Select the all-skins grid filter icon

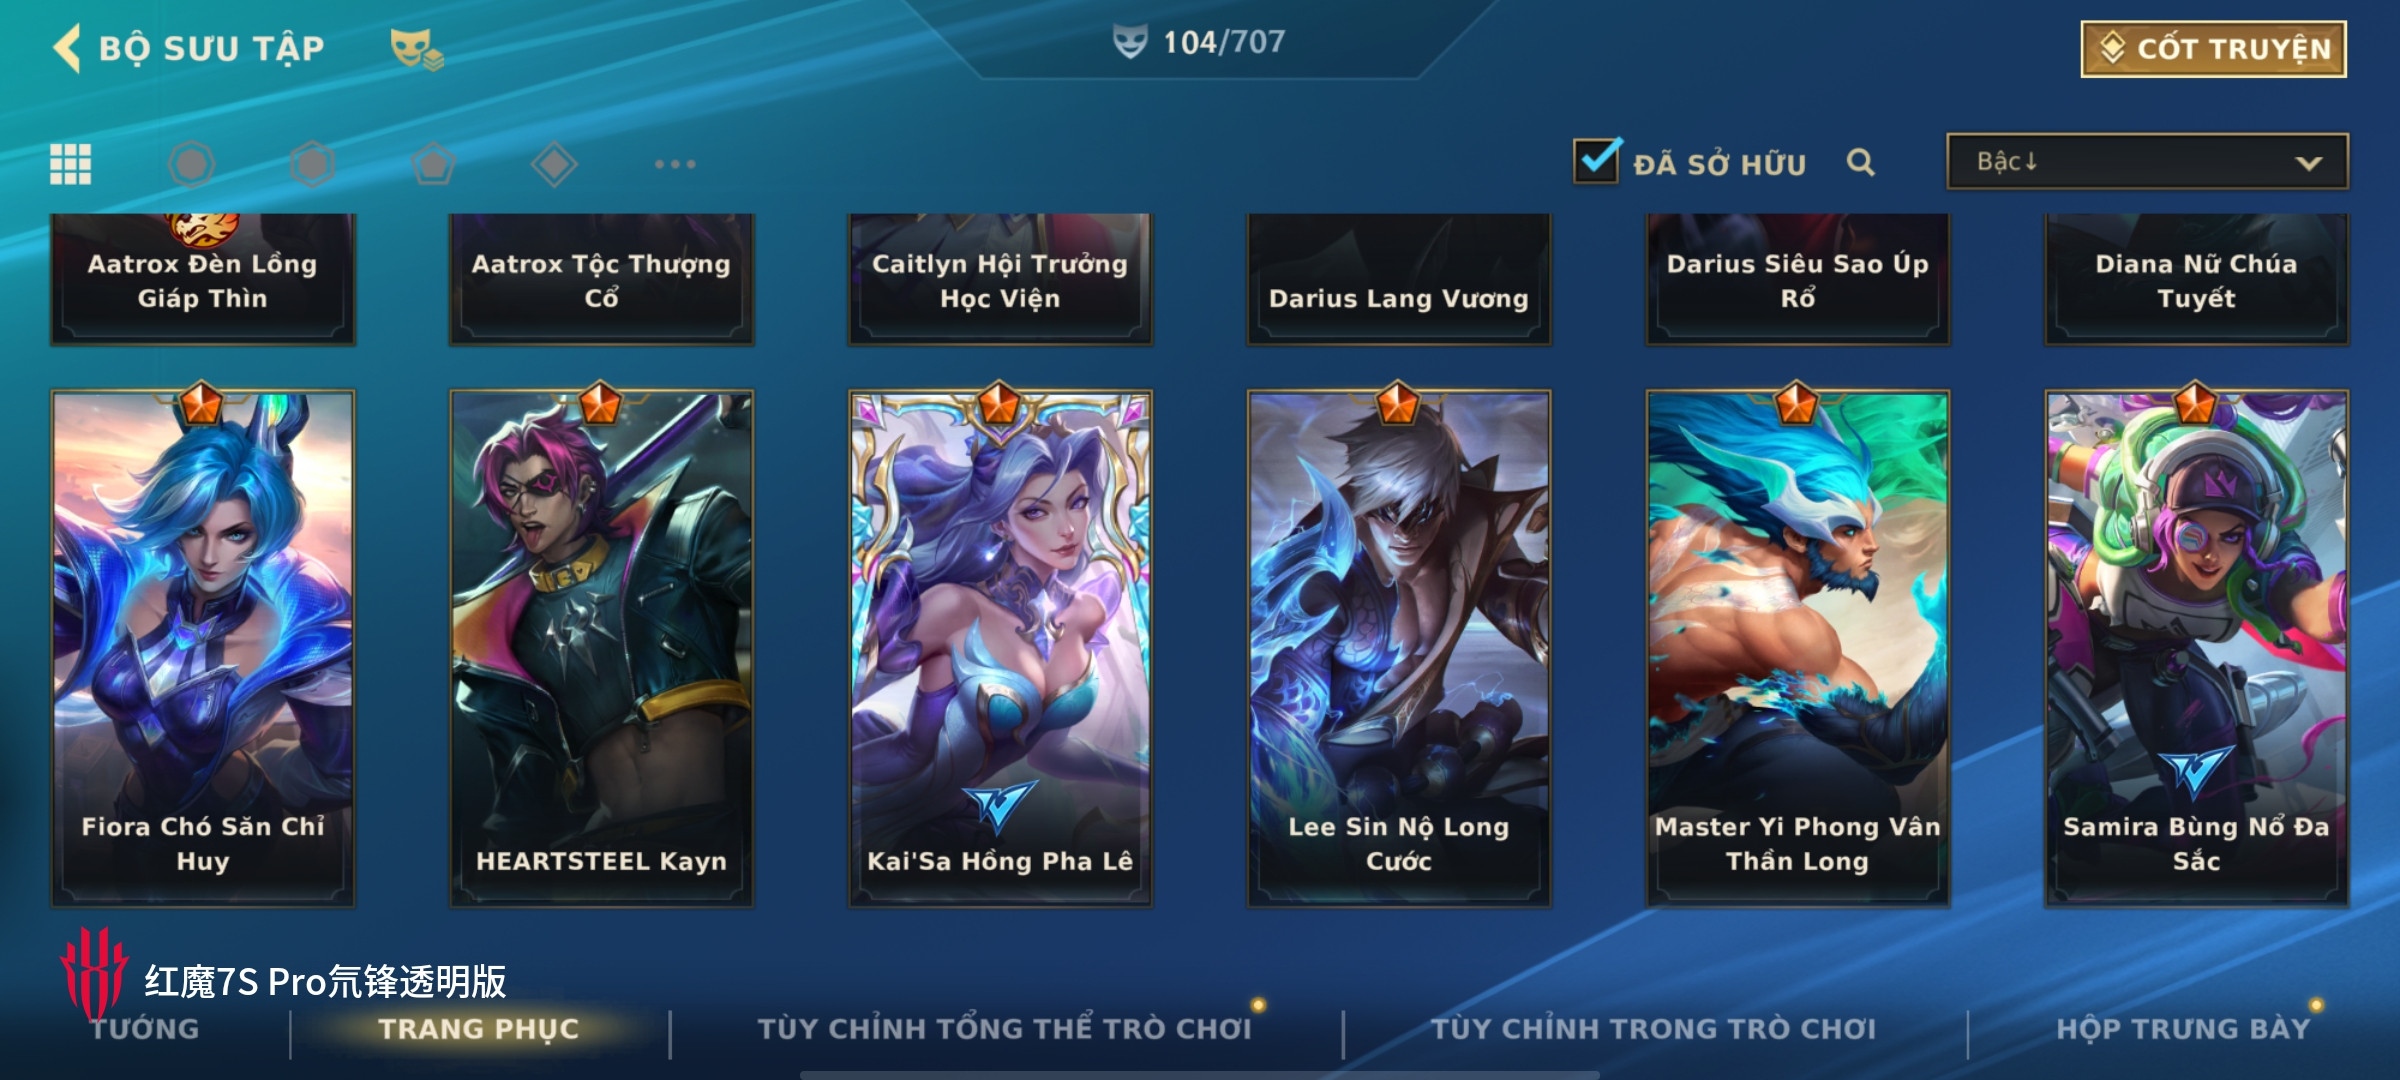point(71,164)
